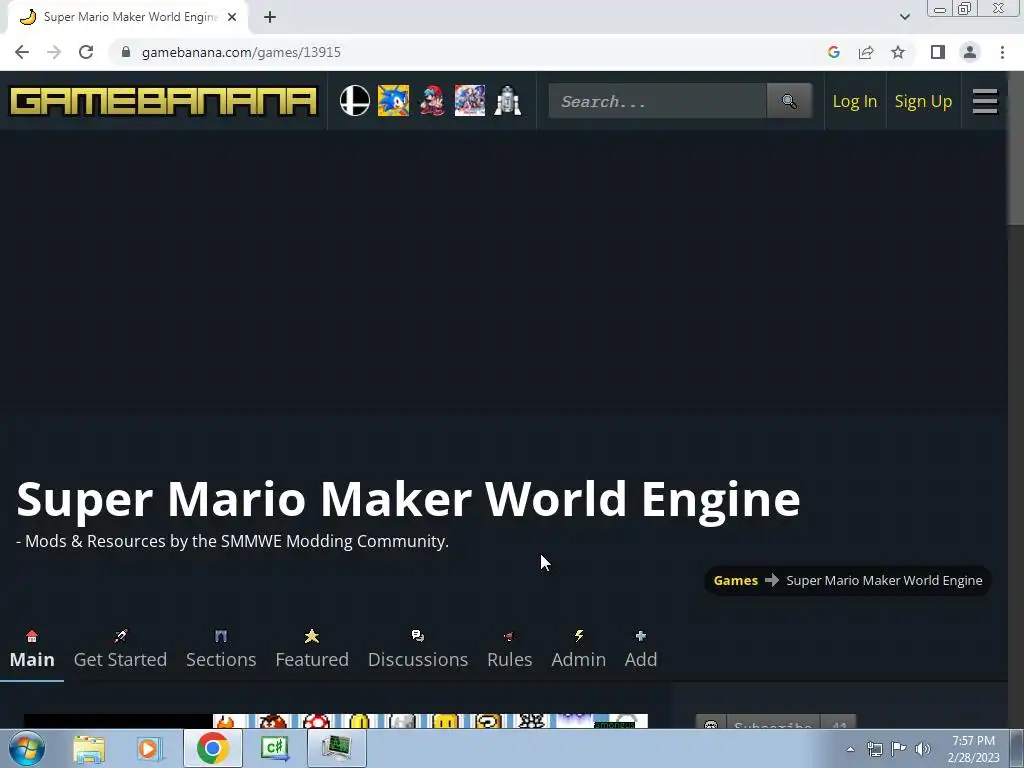Screen dimensions: 1024x768
Task: Click the Sign Up link
Action: 923,101
